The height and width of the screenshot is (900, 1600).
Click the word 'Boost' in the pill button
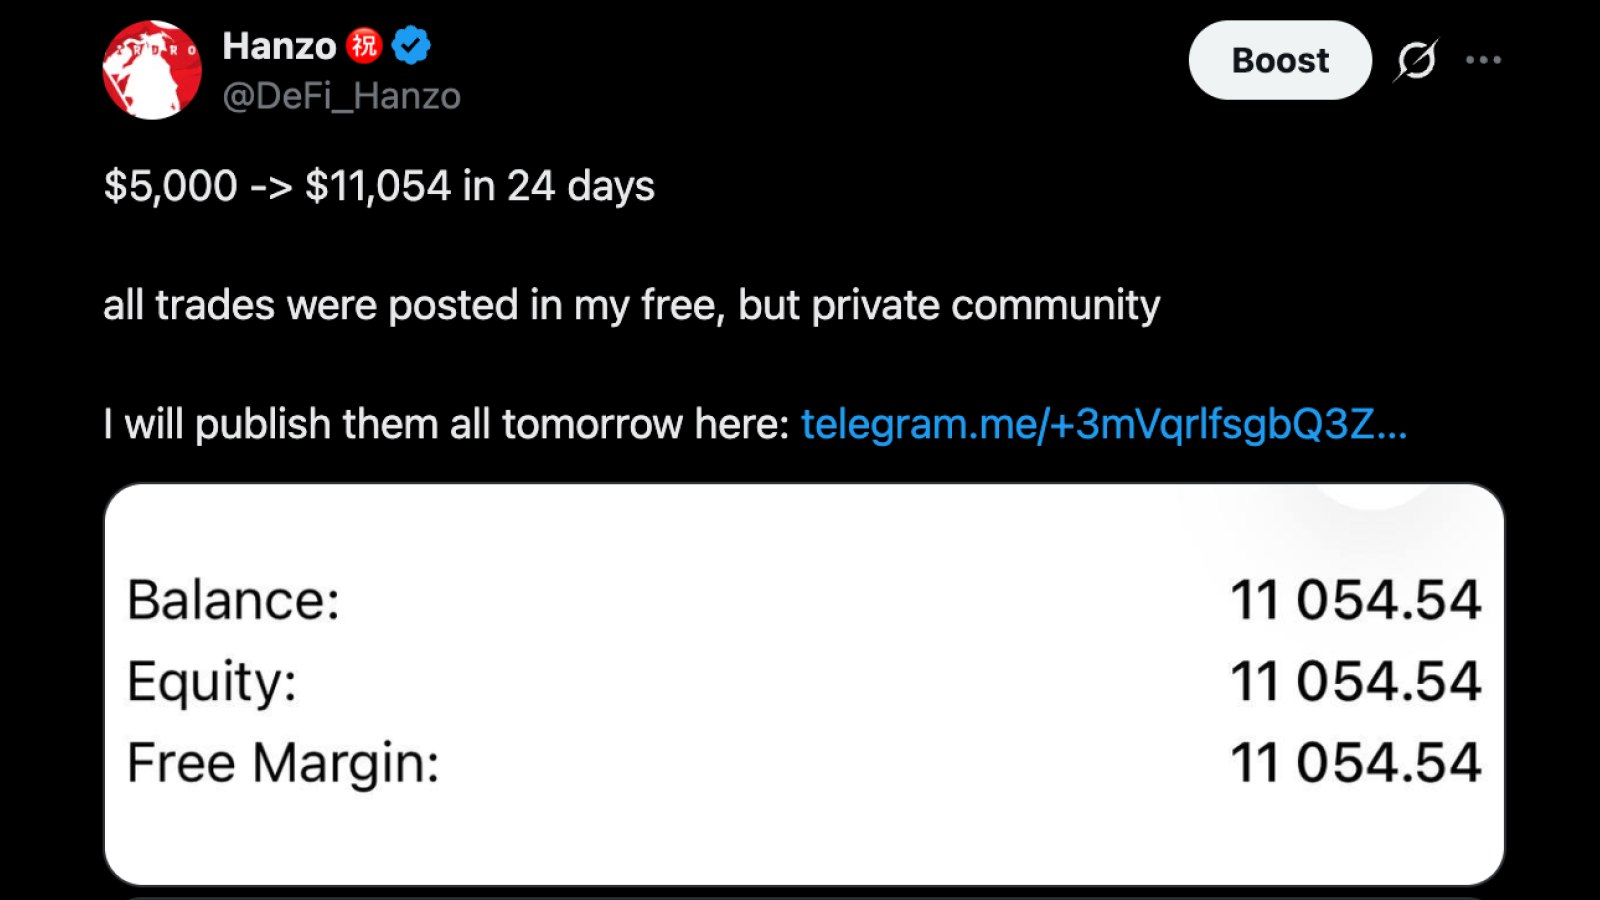[1280, 60]
